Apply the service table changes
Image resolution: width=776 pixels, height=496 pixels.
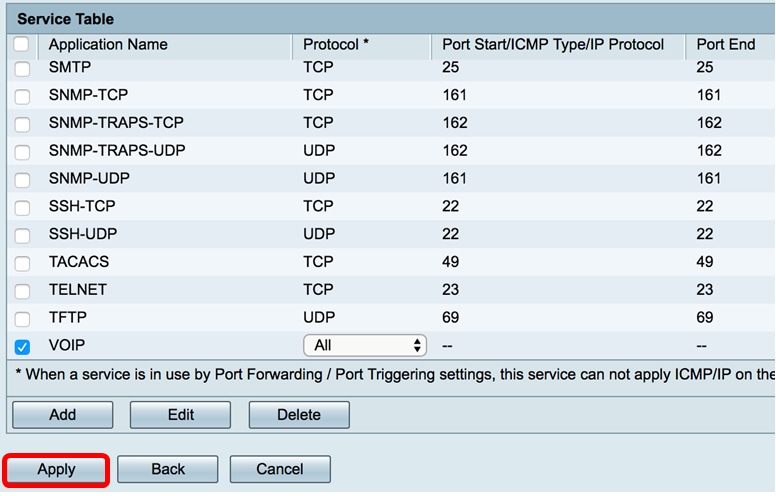(56, 469)
